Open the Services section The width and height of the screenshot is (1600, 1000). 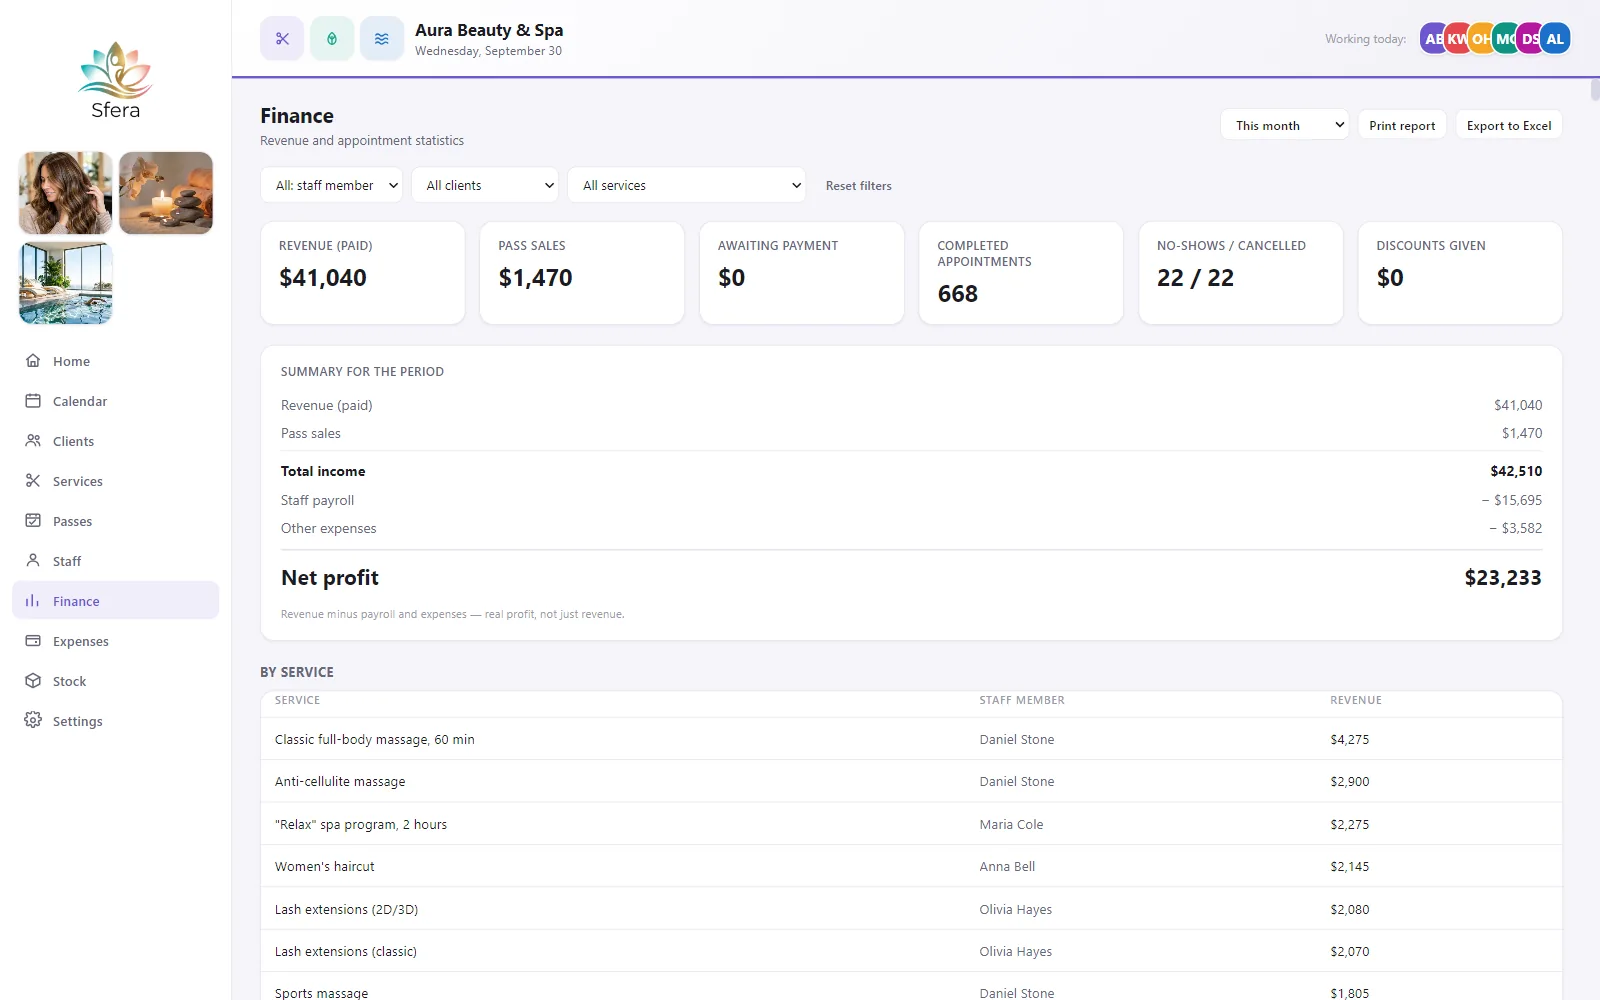(116, 481)
